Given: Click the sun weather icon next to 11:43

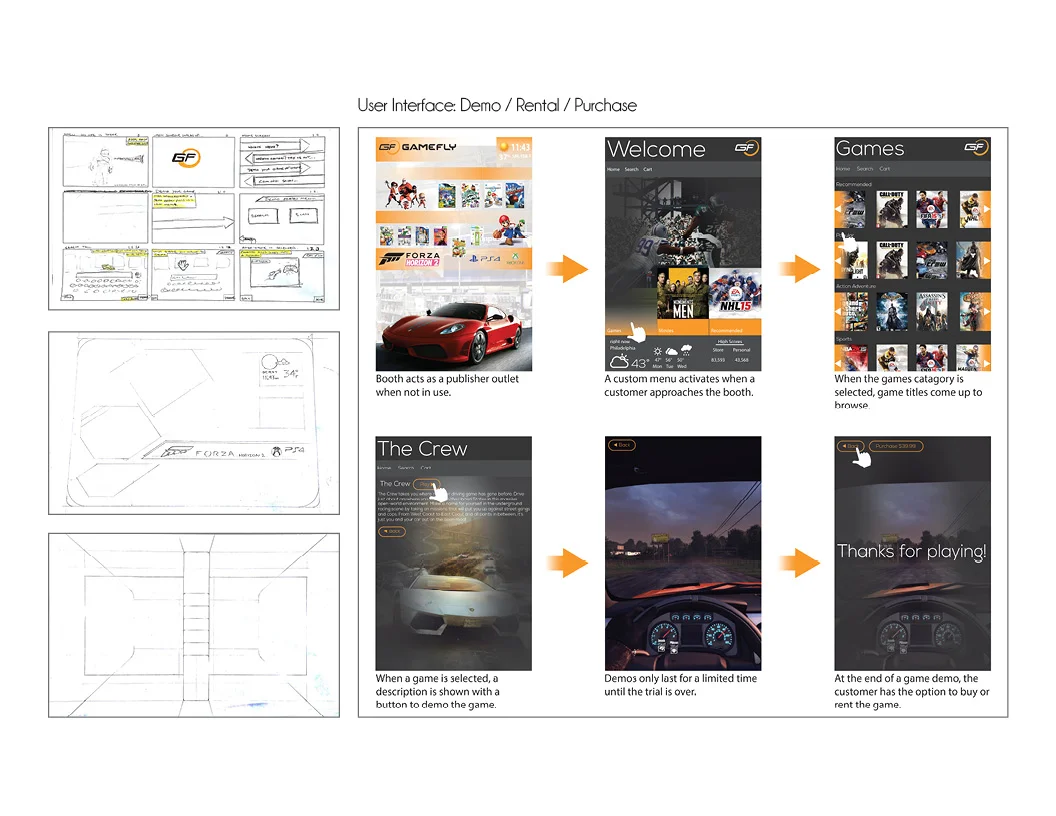Looking at the screenshot, I should [503, 146].
